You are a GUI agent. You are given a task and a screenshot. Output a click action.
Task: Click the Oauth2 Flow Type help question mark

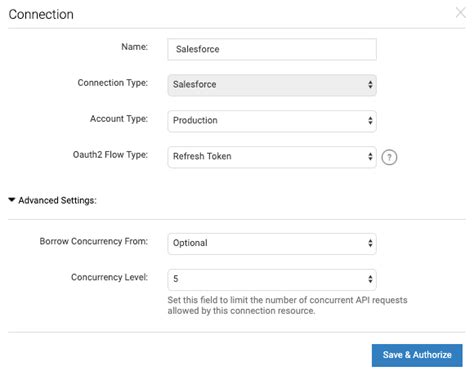click(389, 157)
